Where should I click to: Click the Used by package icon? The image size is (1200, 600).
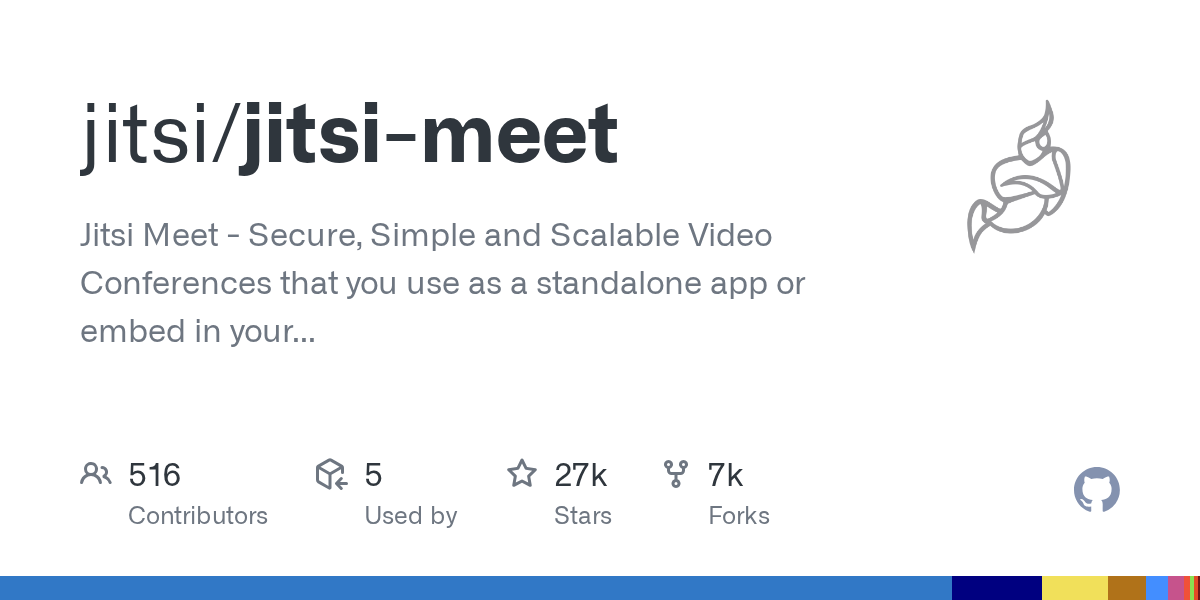(331, 474)
